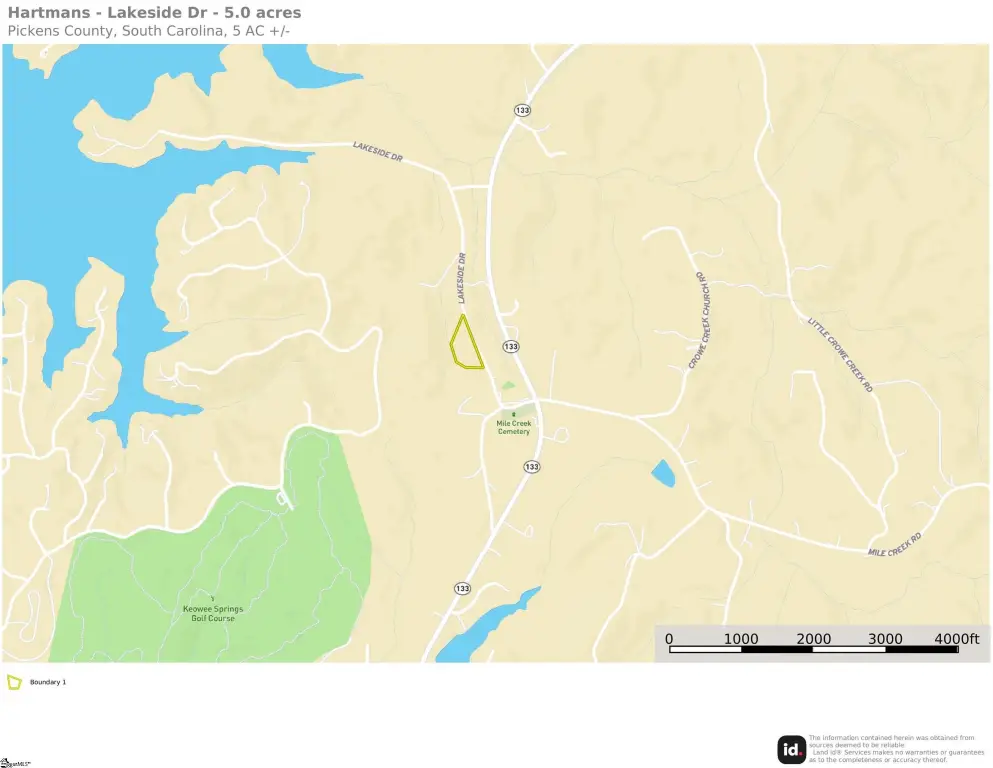Click the vertical Lakeside Dr label above the parcel
Screen dimensions: 993x768
click(x=462, y=278)
